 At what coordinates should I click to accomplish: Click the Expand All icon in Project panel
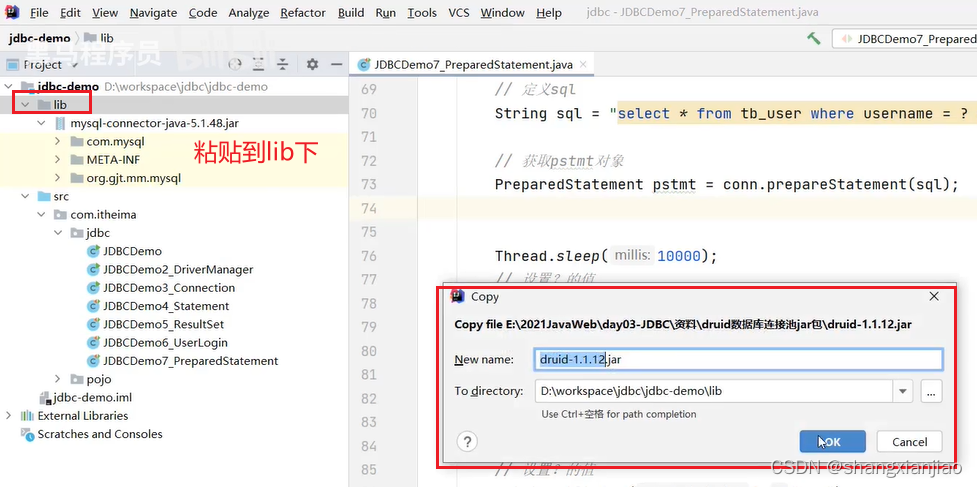pos(259,64)
